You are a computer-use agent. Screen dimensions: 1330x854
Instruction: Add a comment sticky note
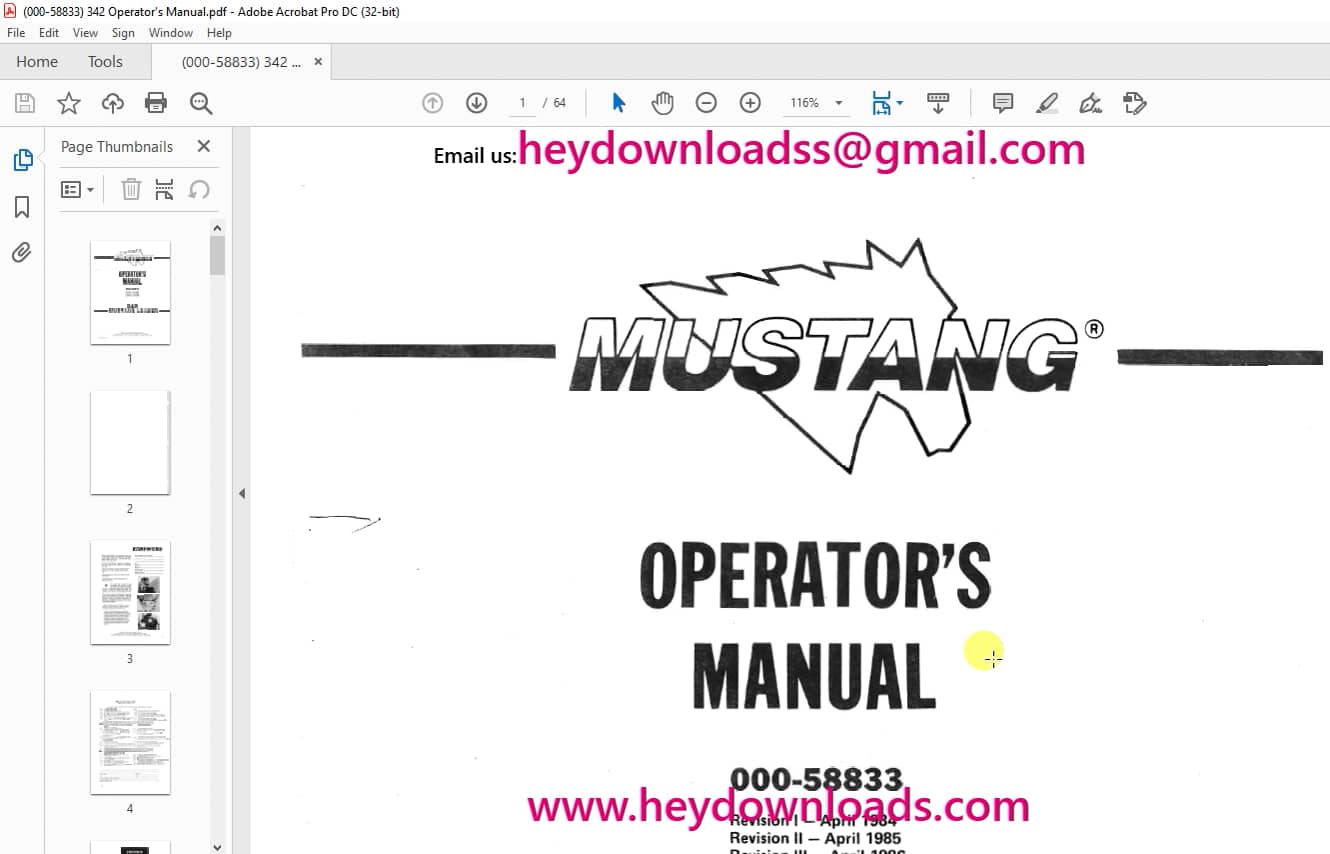point(1003,103)
